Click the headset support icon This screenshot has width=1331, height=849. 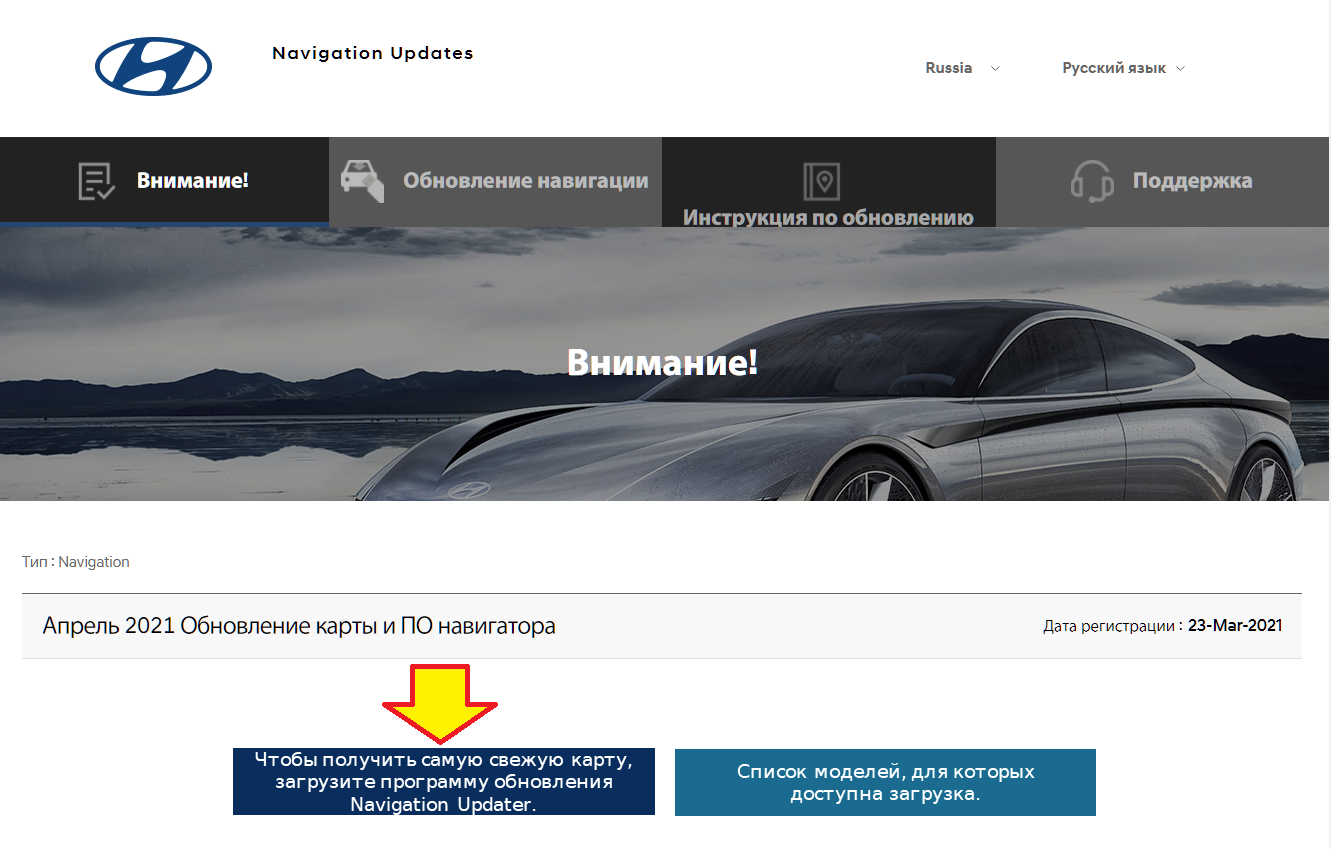[x=1092, y=181]
